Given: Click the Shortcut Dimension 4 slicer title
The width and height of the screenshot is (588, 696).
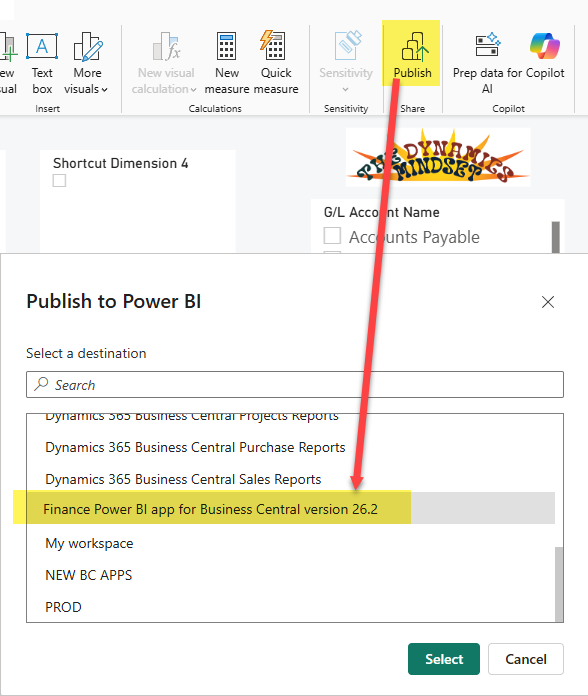Looking at the screenshot, I should click(x=121, y=163).
